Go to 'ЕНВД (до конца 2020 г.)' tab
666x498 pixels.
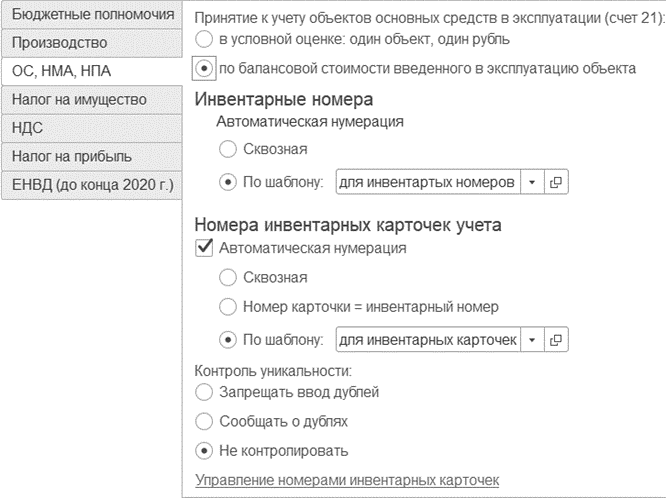(x=92, y=185)
